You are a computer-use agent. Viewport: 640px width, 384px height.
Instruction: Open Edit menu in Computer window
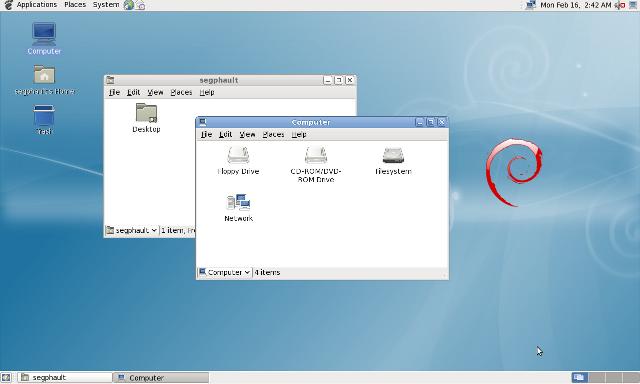[x=225, y=134]
